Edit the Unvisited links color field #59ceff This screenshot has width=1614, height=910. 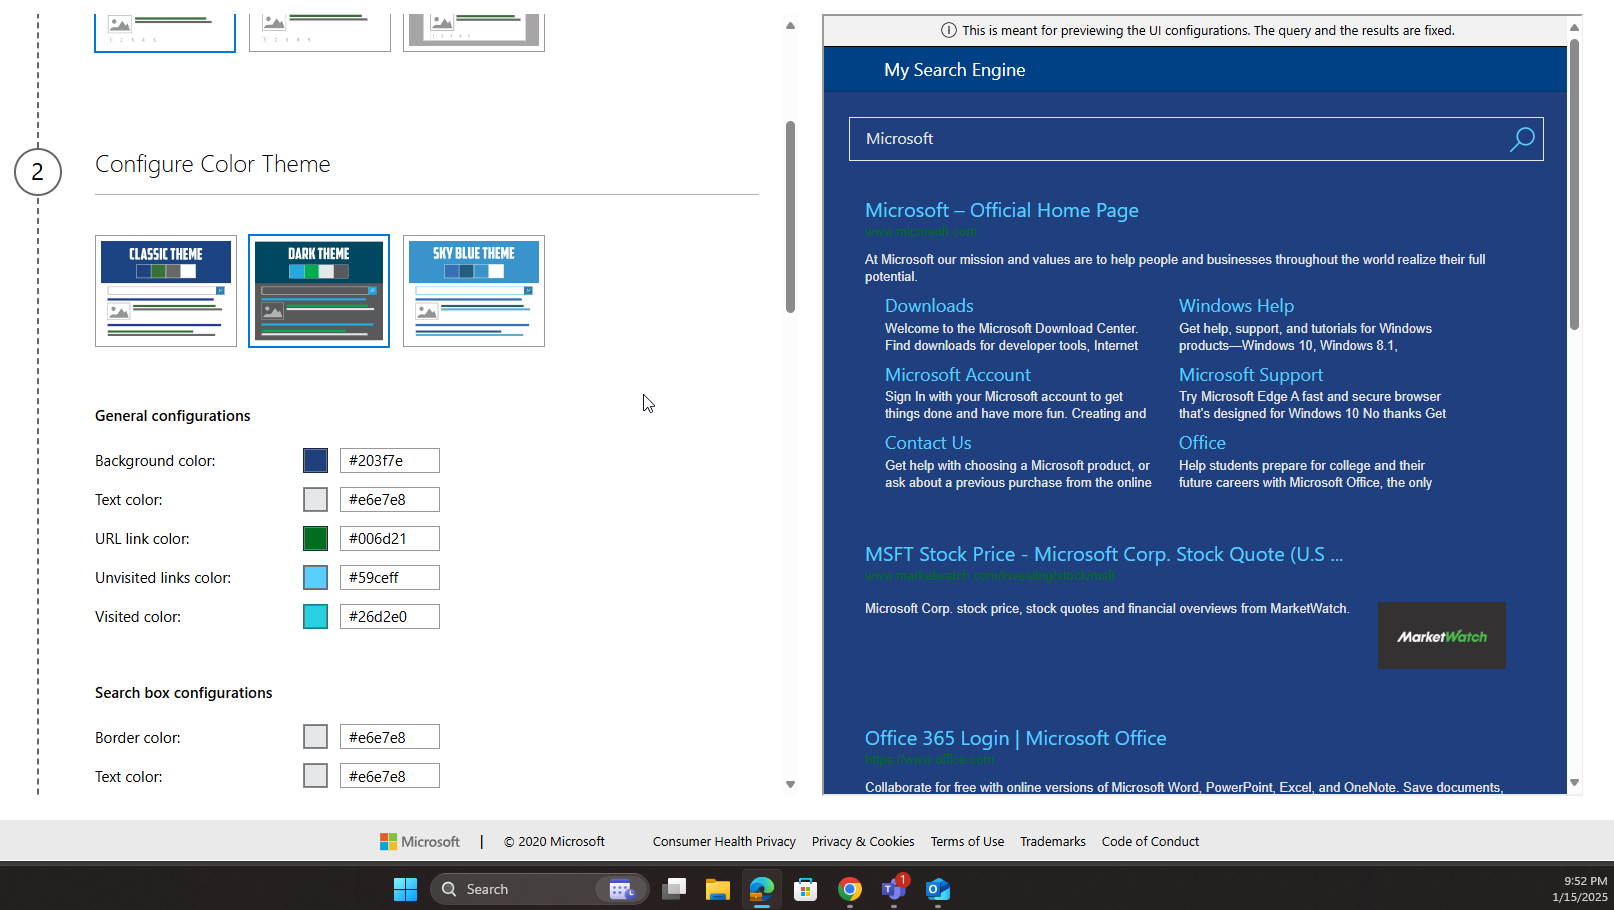pyautogui.click(x=390, y=578)
